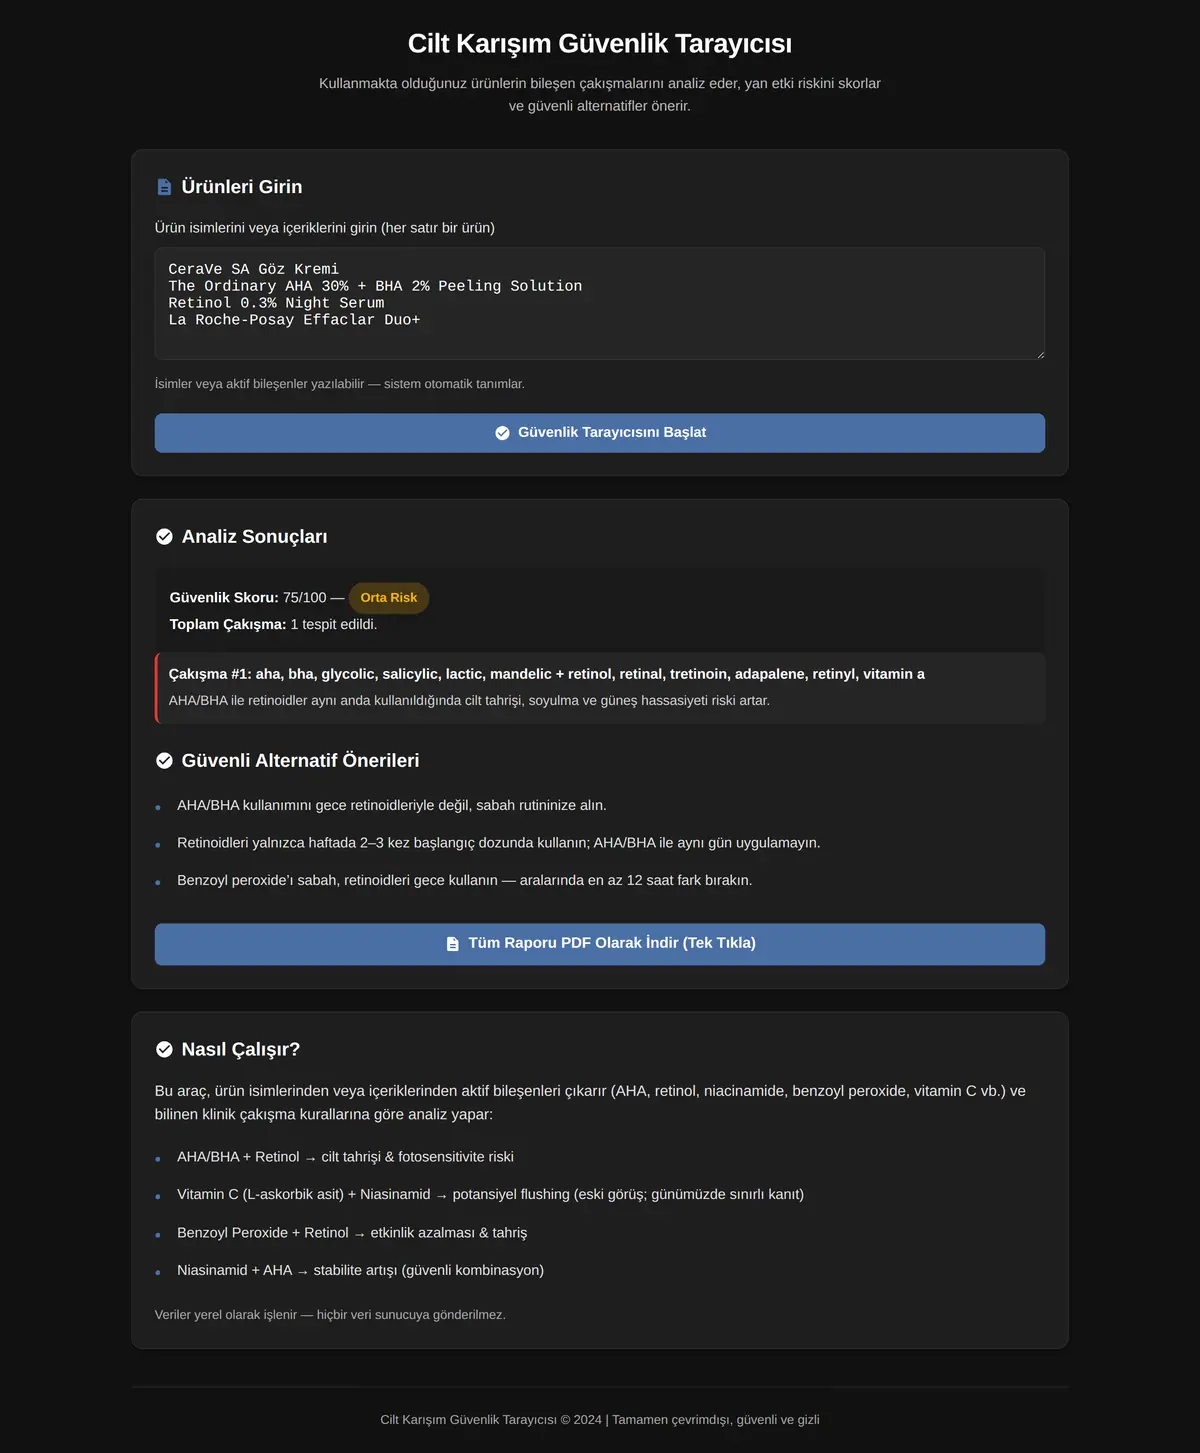Click the checkmark icon beside Güvenli Alternatif Önerileri
Screen dimensions: 1200x1453
[164, 761]
